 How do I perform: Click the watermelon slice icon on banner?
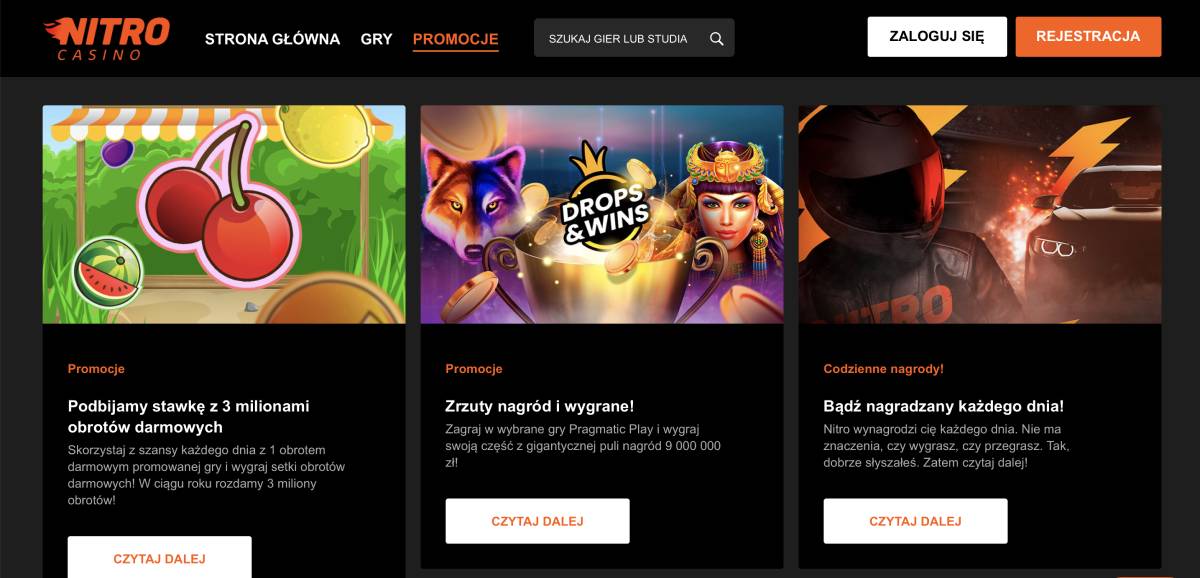click(x=107, y=272)
